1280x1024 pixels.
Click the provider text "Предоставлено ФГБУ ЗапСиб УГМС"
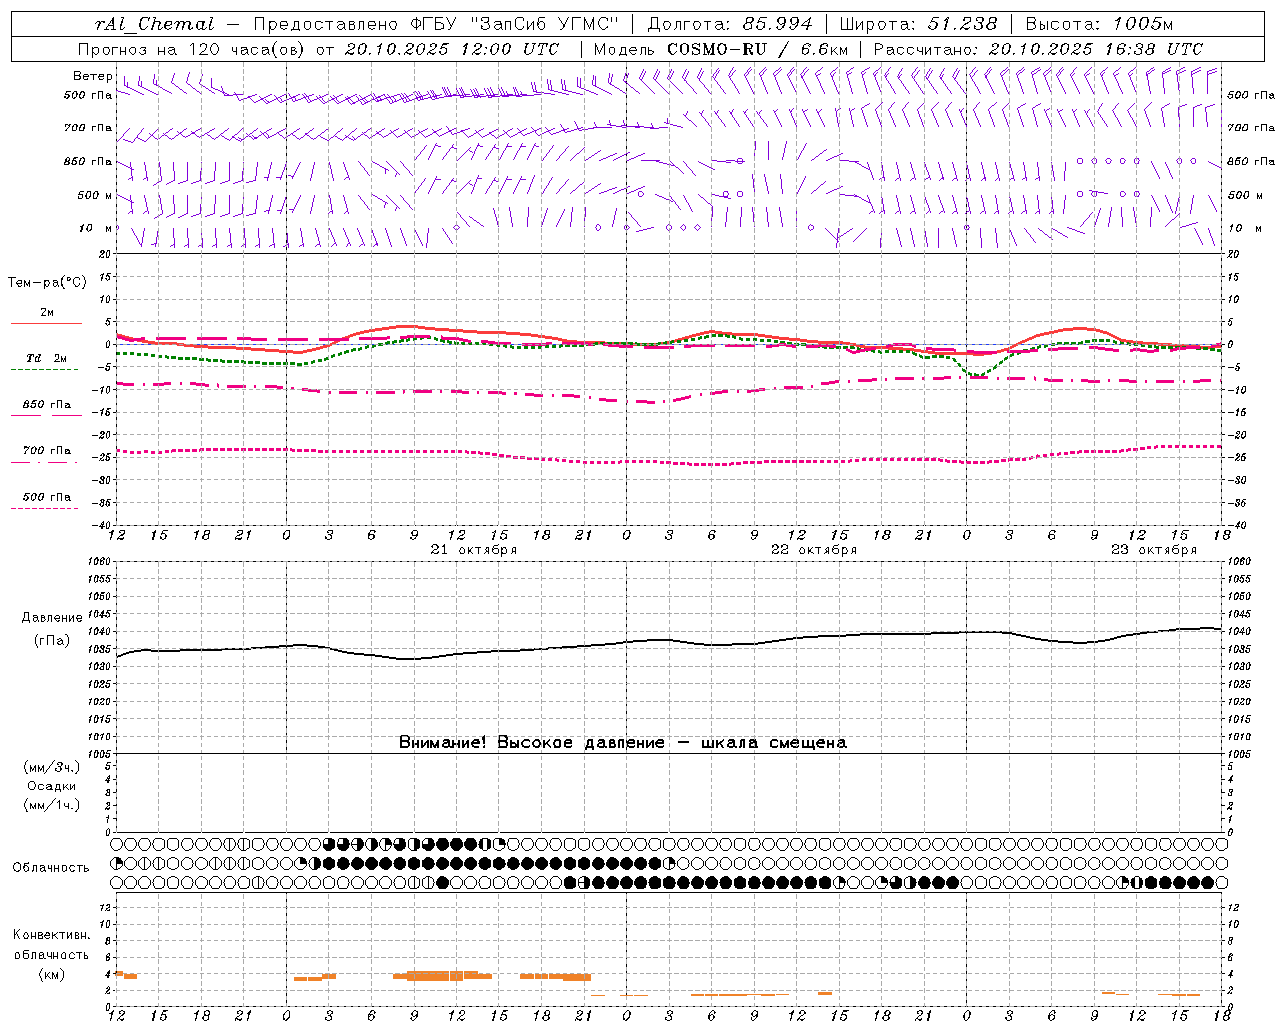436,24
